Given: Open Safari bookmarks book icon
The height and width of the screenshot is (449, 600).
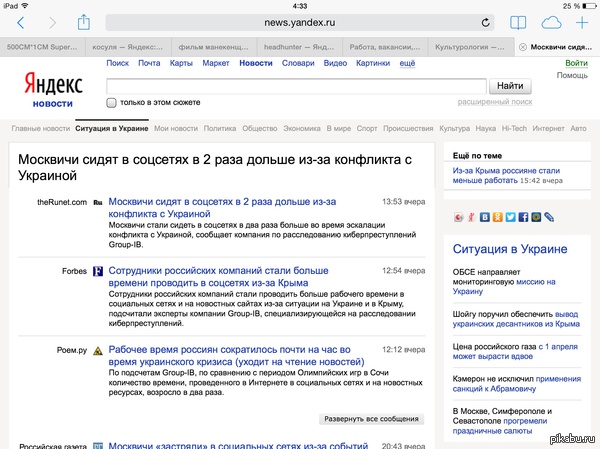Looking at the screenshot, I should click(518, 22).
